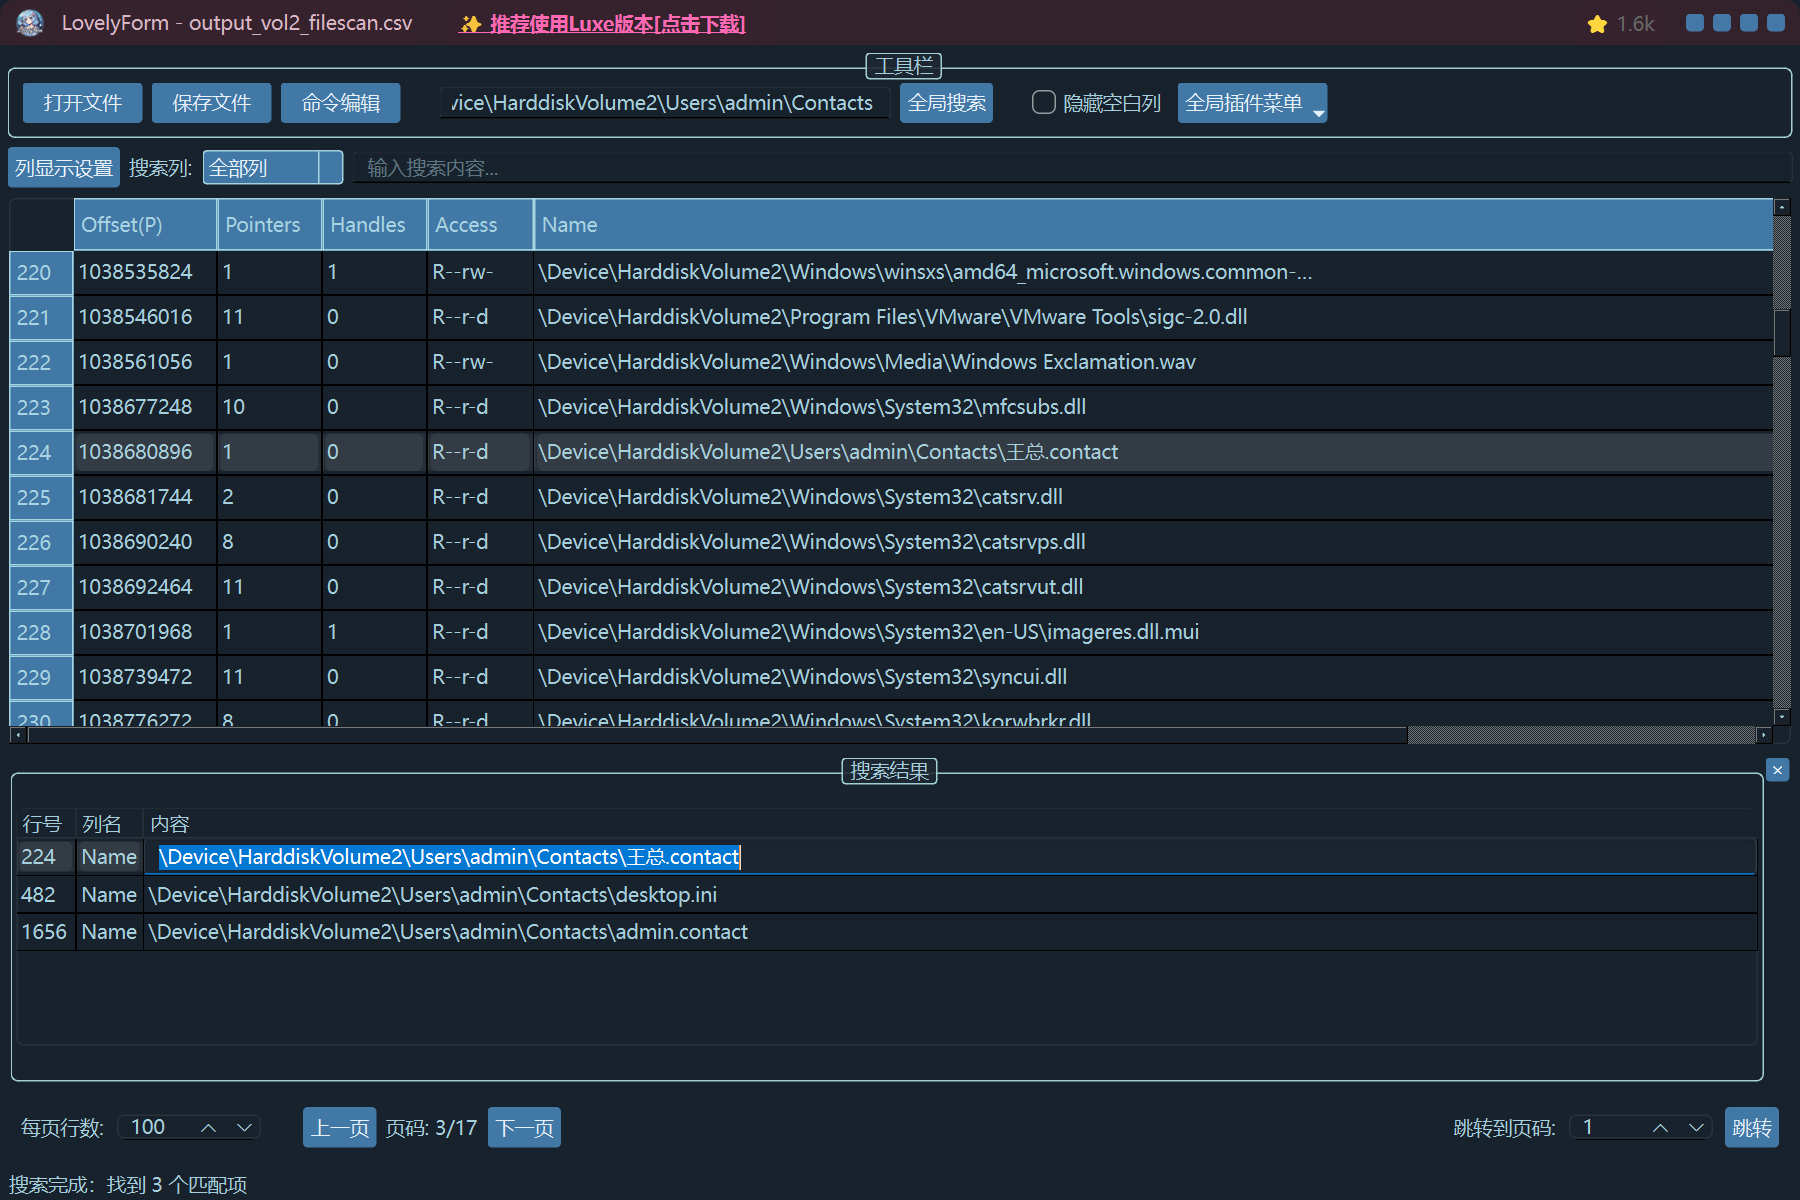1800x1200 pixels.
Task: Click the Save File button
Action: click(211, 103)
